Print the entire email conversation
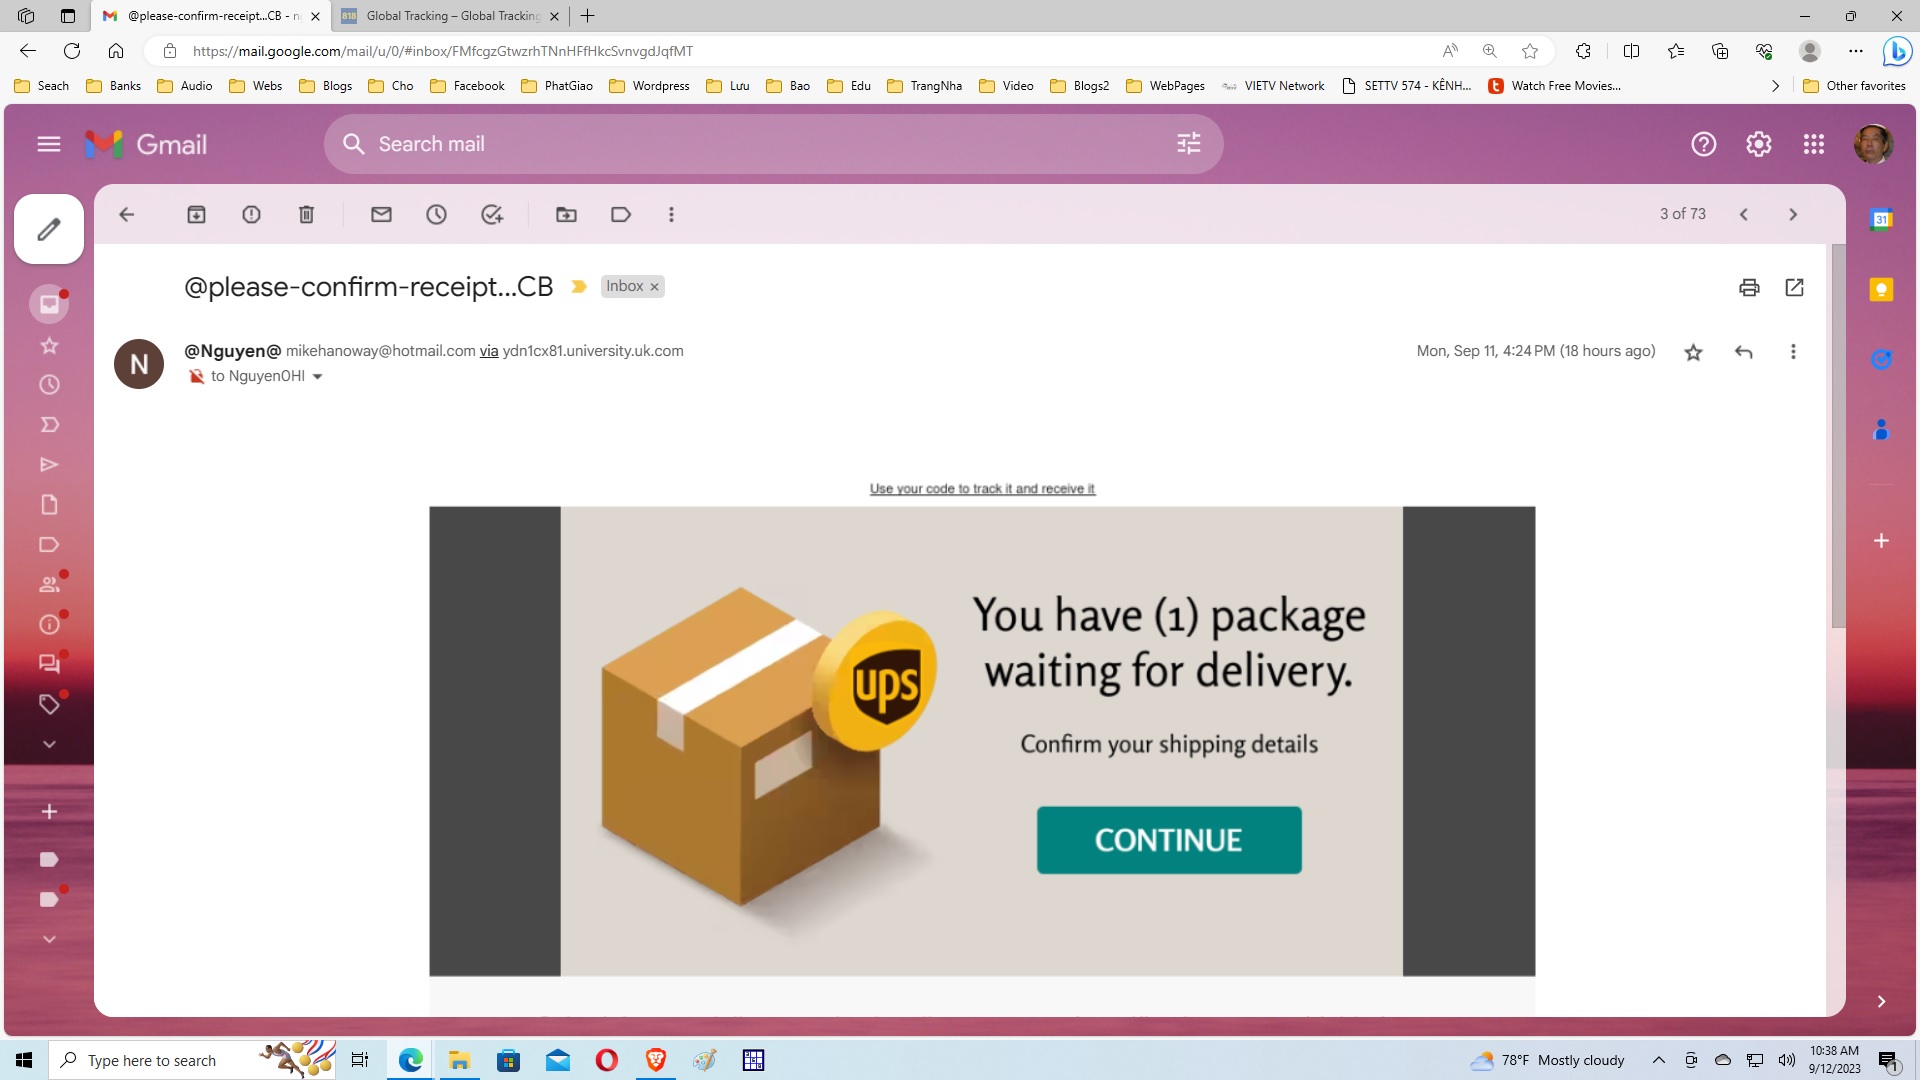1920x1080 pixels. point(1749,288)
